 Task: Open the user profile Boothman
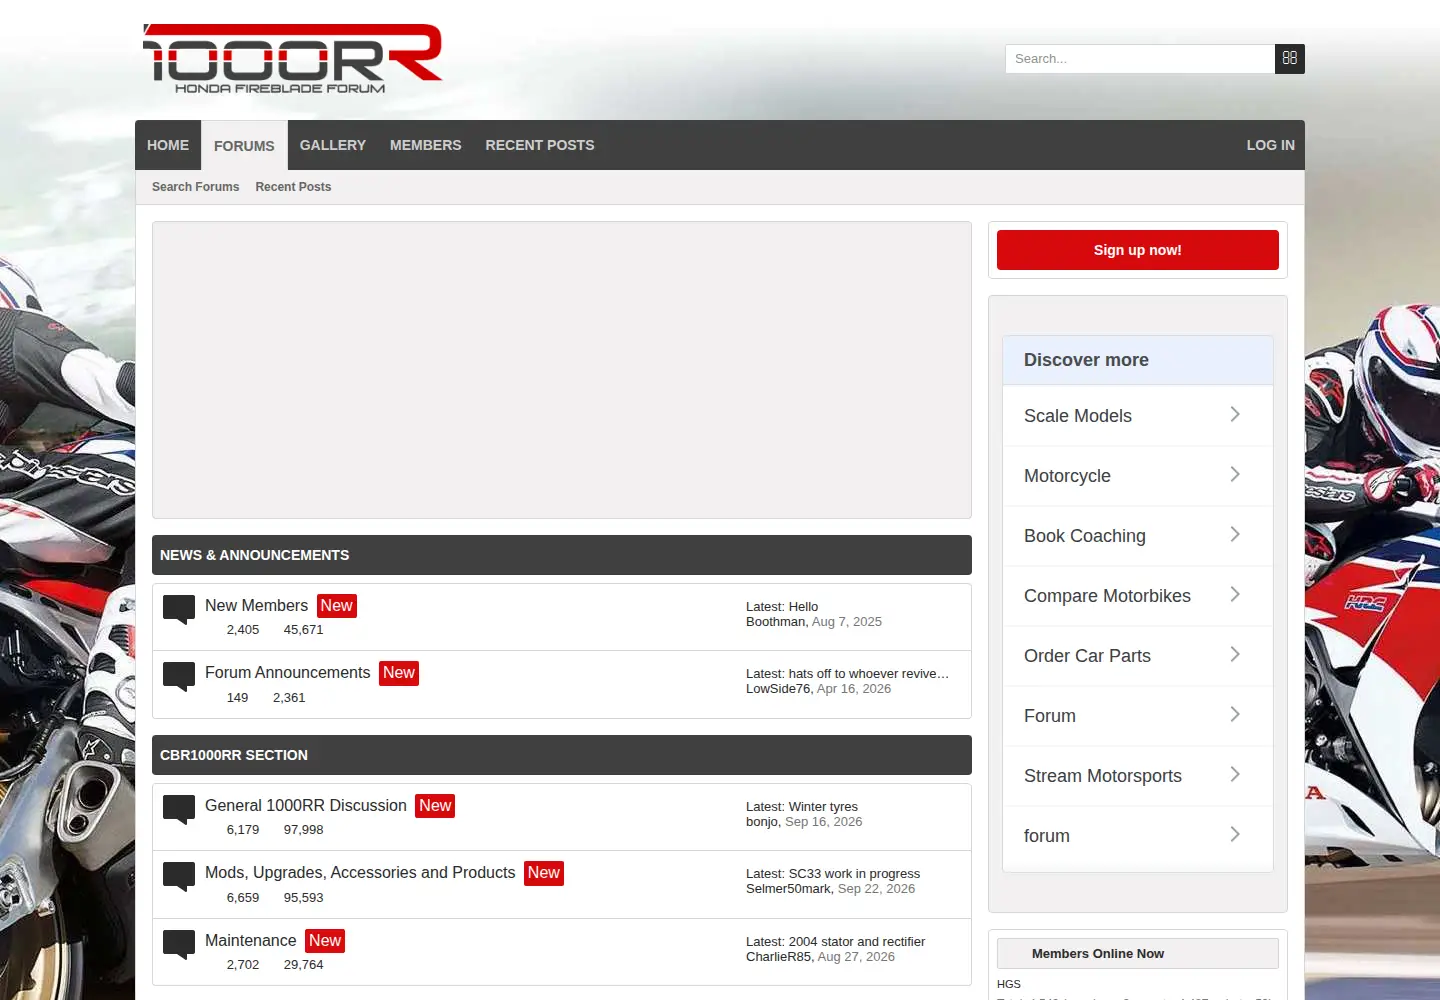tap(776, 622)
